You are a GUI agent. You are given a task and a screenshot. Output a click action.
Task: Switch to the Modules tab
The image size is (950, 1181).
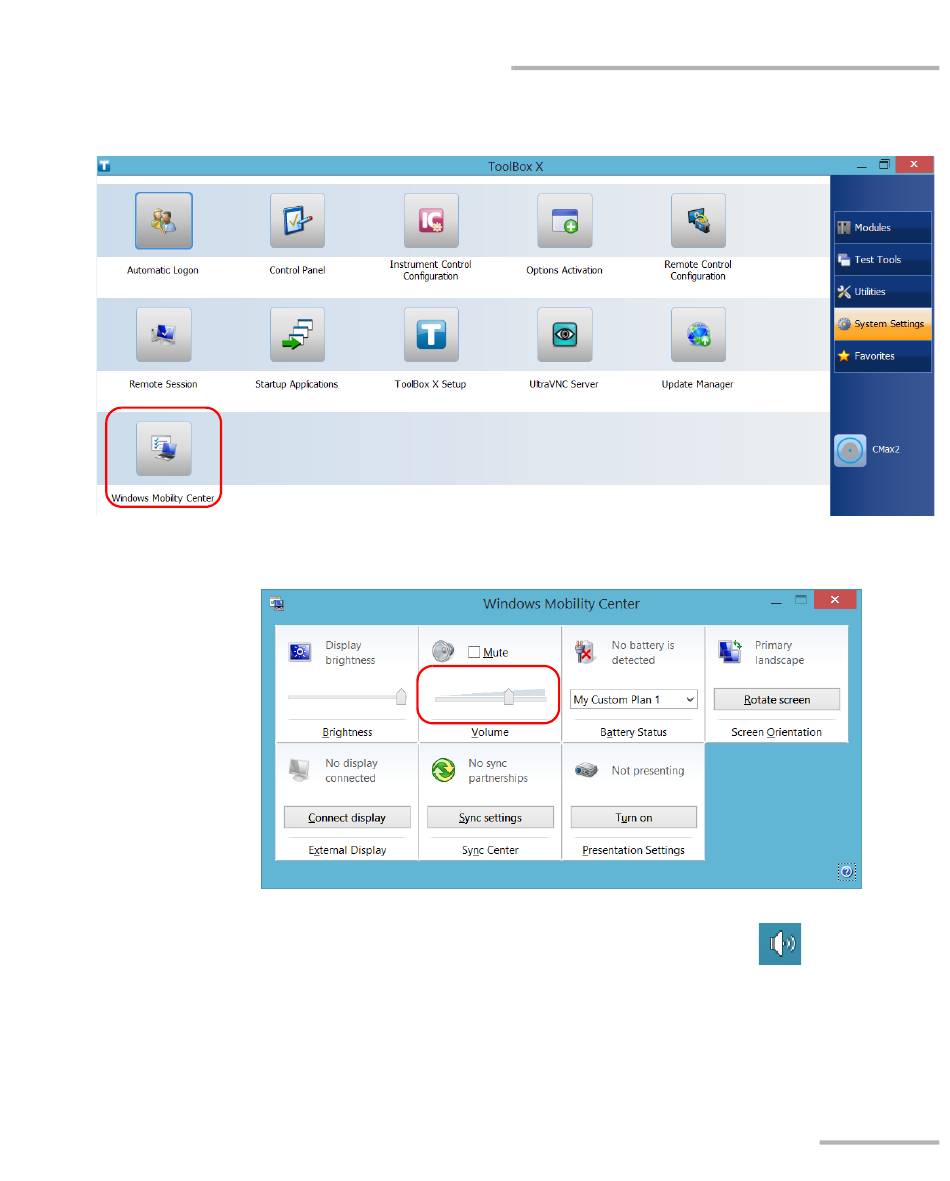tap(882, 227)
